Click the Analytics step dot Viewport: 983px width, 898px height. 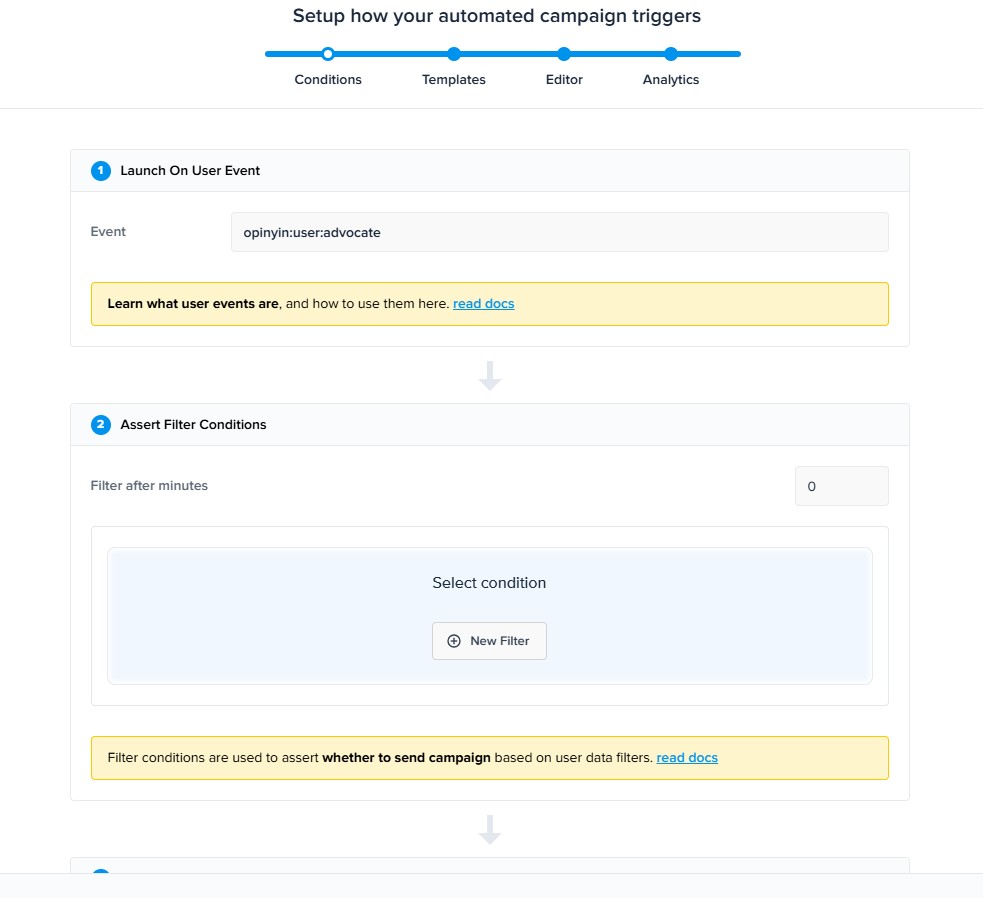tap(671, 54)
